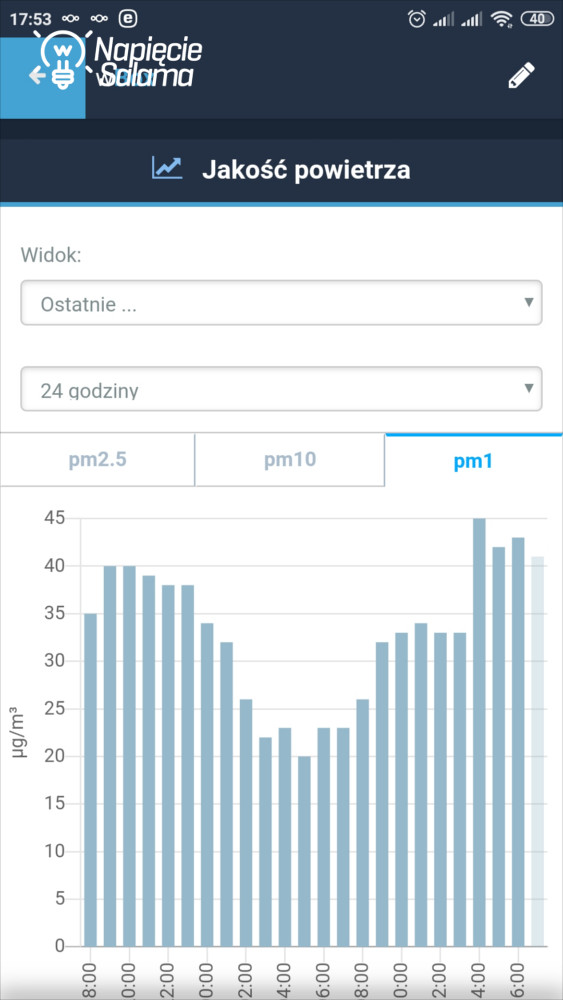Viewport: 563px width, 1000px height.
Task: Tap the alarm clock status icon
Action: [417, 19]
